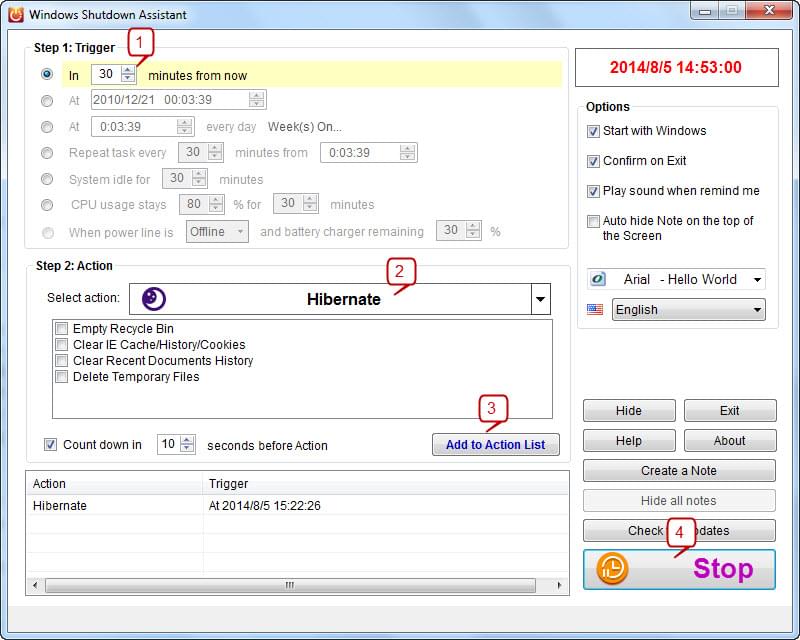This screenshot has width=800, height=640.
Task: Uncheck Start with Windows option
Action: (594, 131)
